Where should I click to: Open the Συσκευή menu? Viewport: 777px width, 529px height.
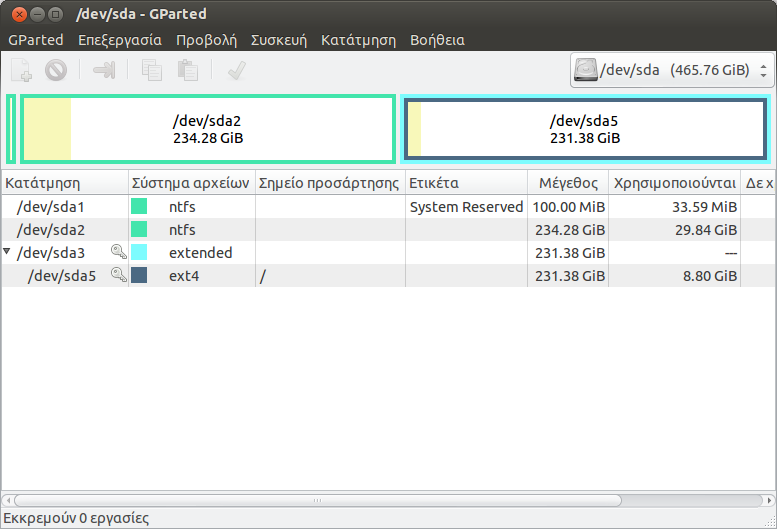[278, 40]
